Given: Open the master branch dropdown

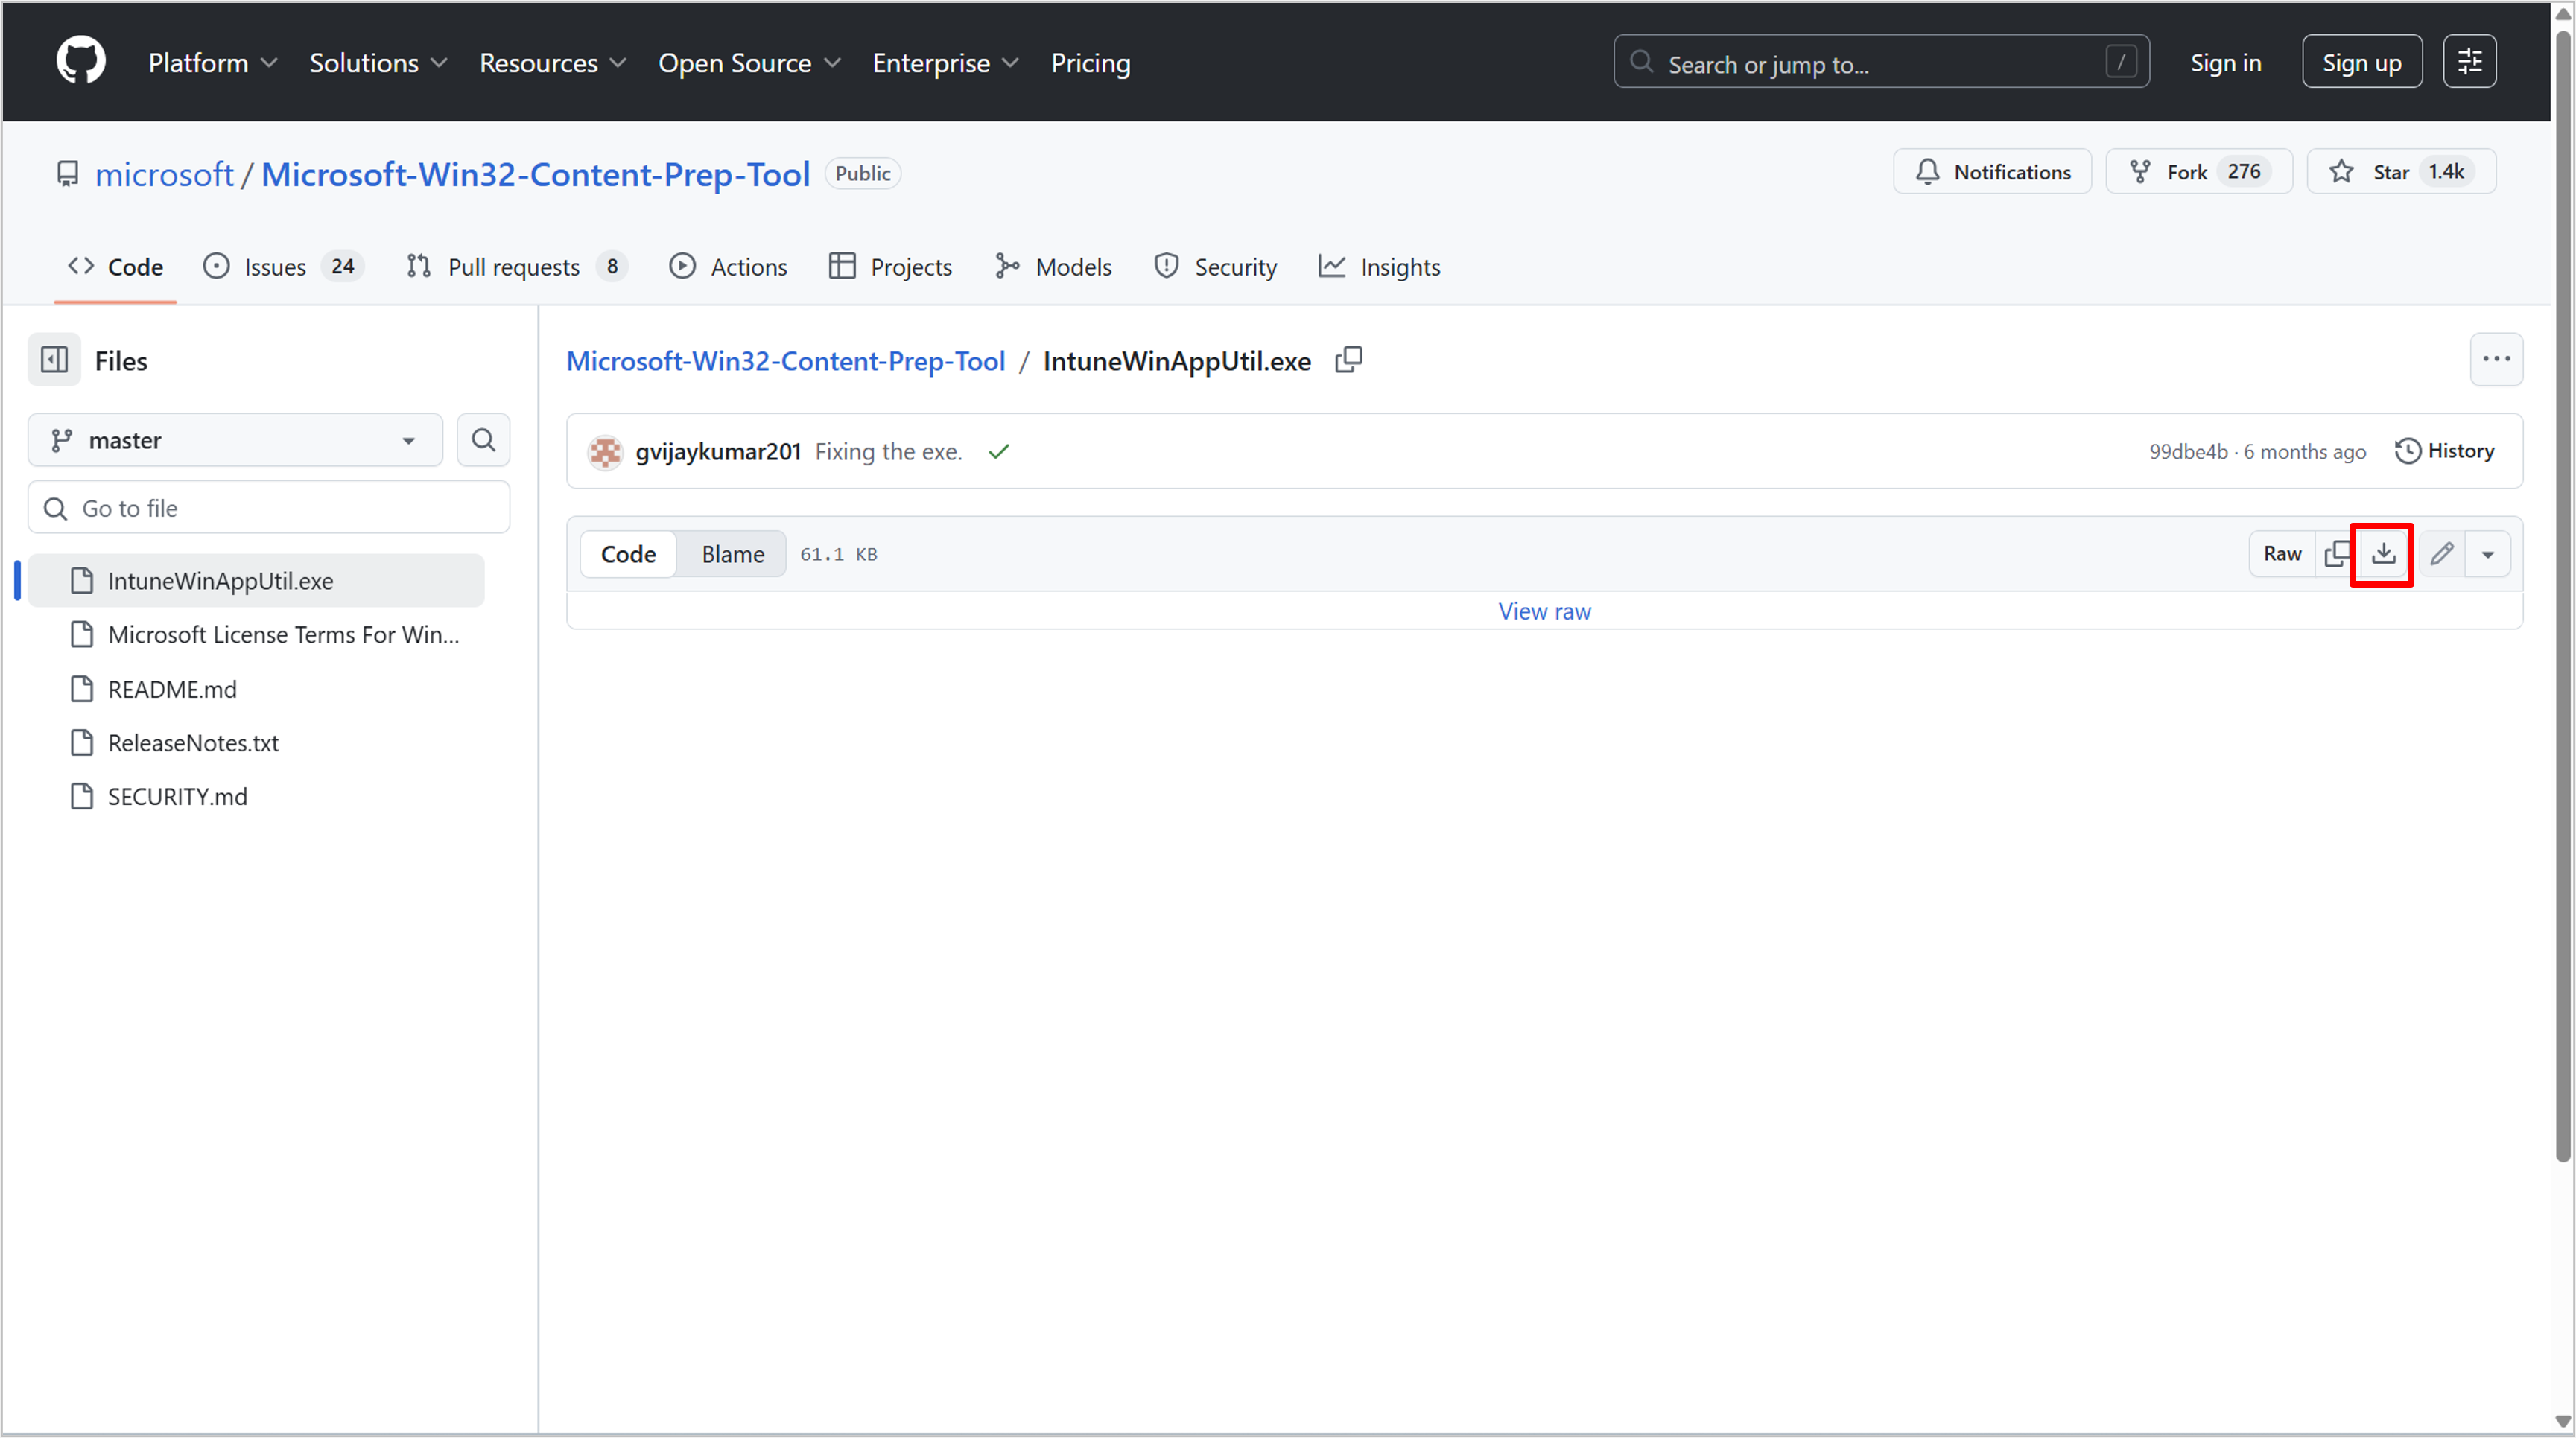Looking at the screenshot, I should (235, 440).
